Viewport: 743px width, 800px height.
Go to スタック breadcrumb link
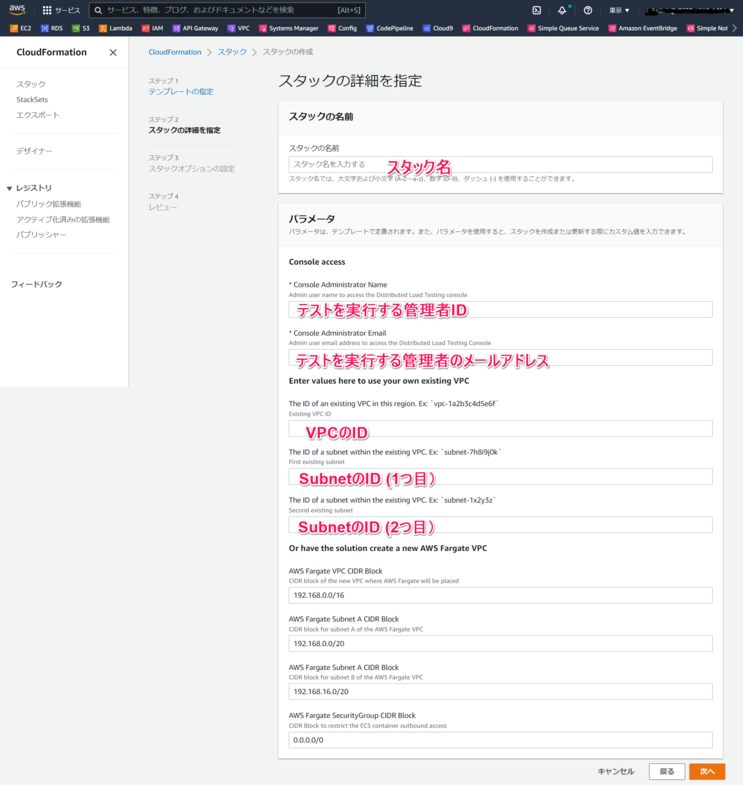pyautogui.click(x=232, y=52)
